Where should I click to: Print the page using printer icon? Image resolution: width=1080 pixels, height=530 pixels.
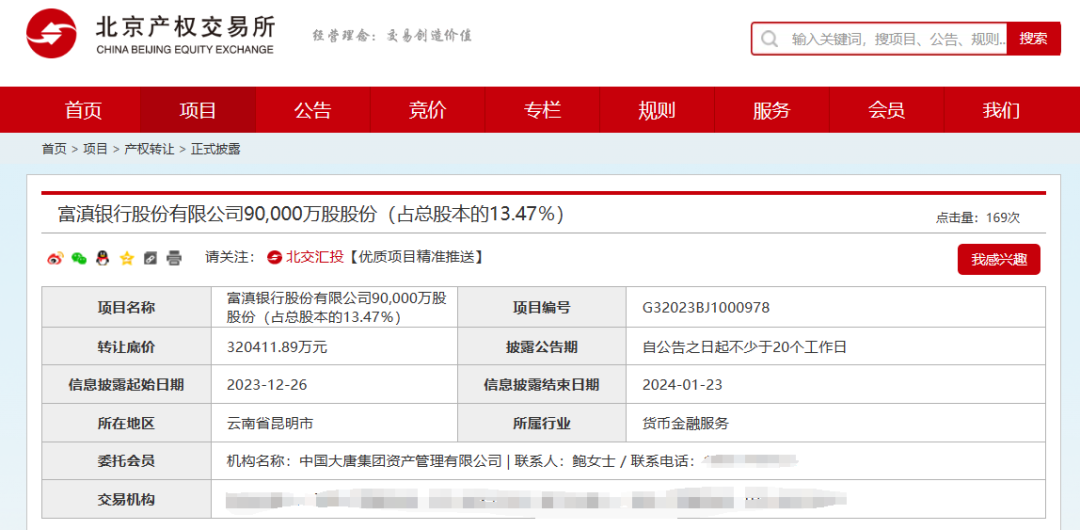[174, 258]
